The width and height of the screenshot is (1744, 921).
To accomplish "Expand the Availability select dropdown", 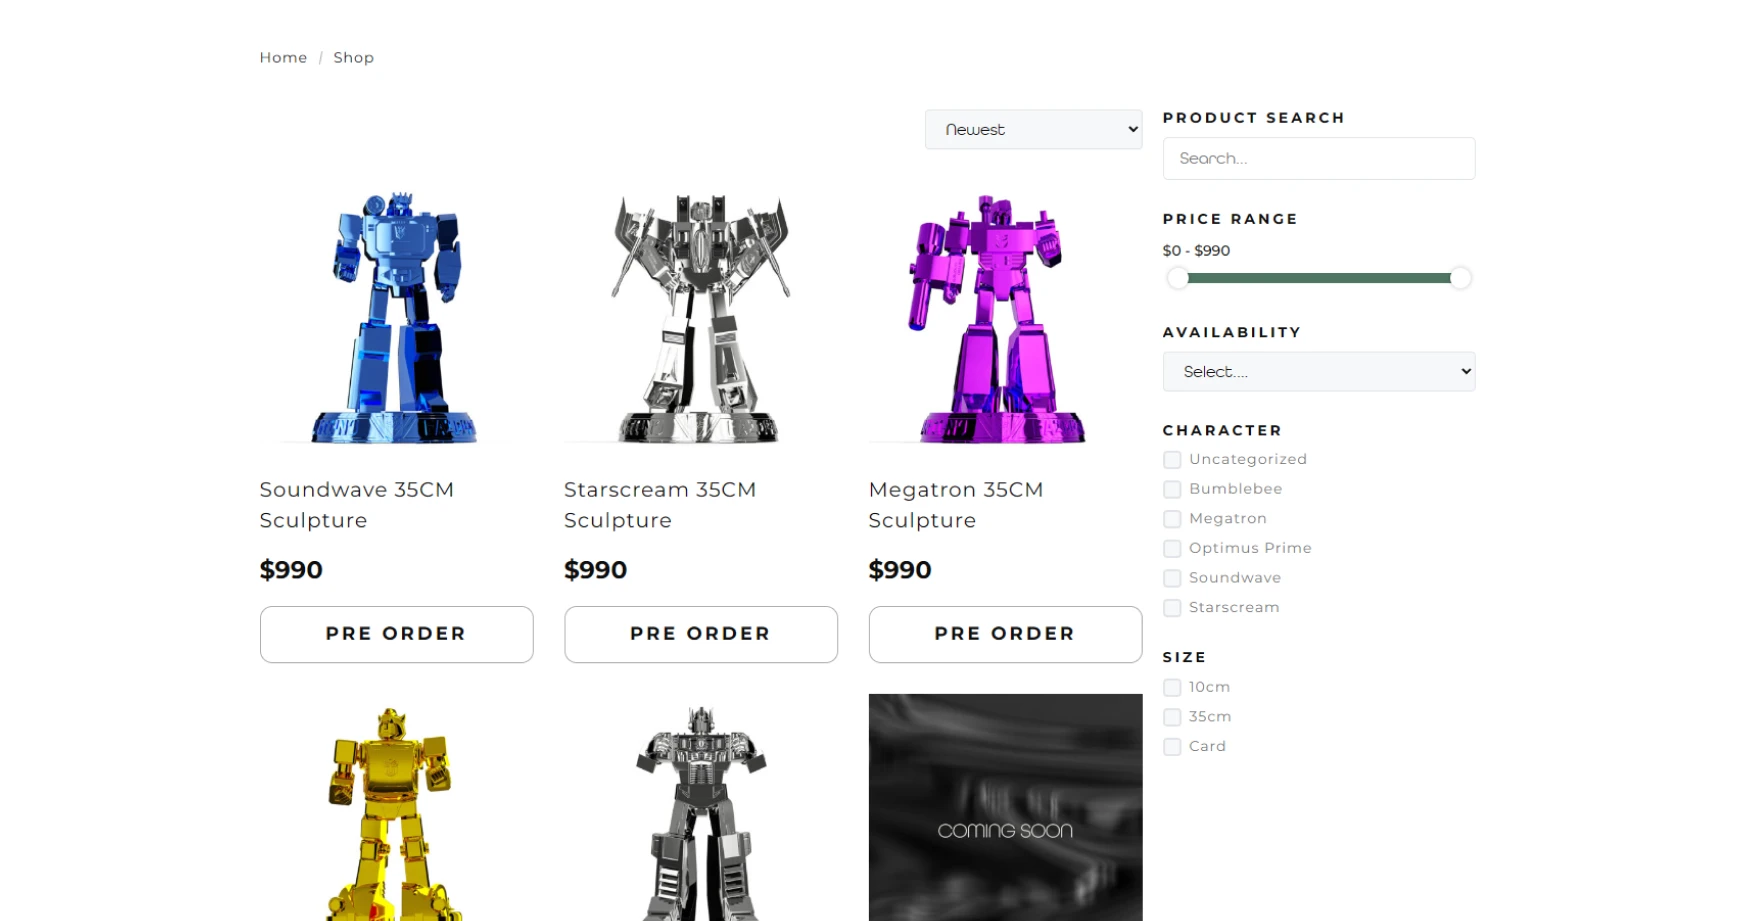I will point(1318,371).
